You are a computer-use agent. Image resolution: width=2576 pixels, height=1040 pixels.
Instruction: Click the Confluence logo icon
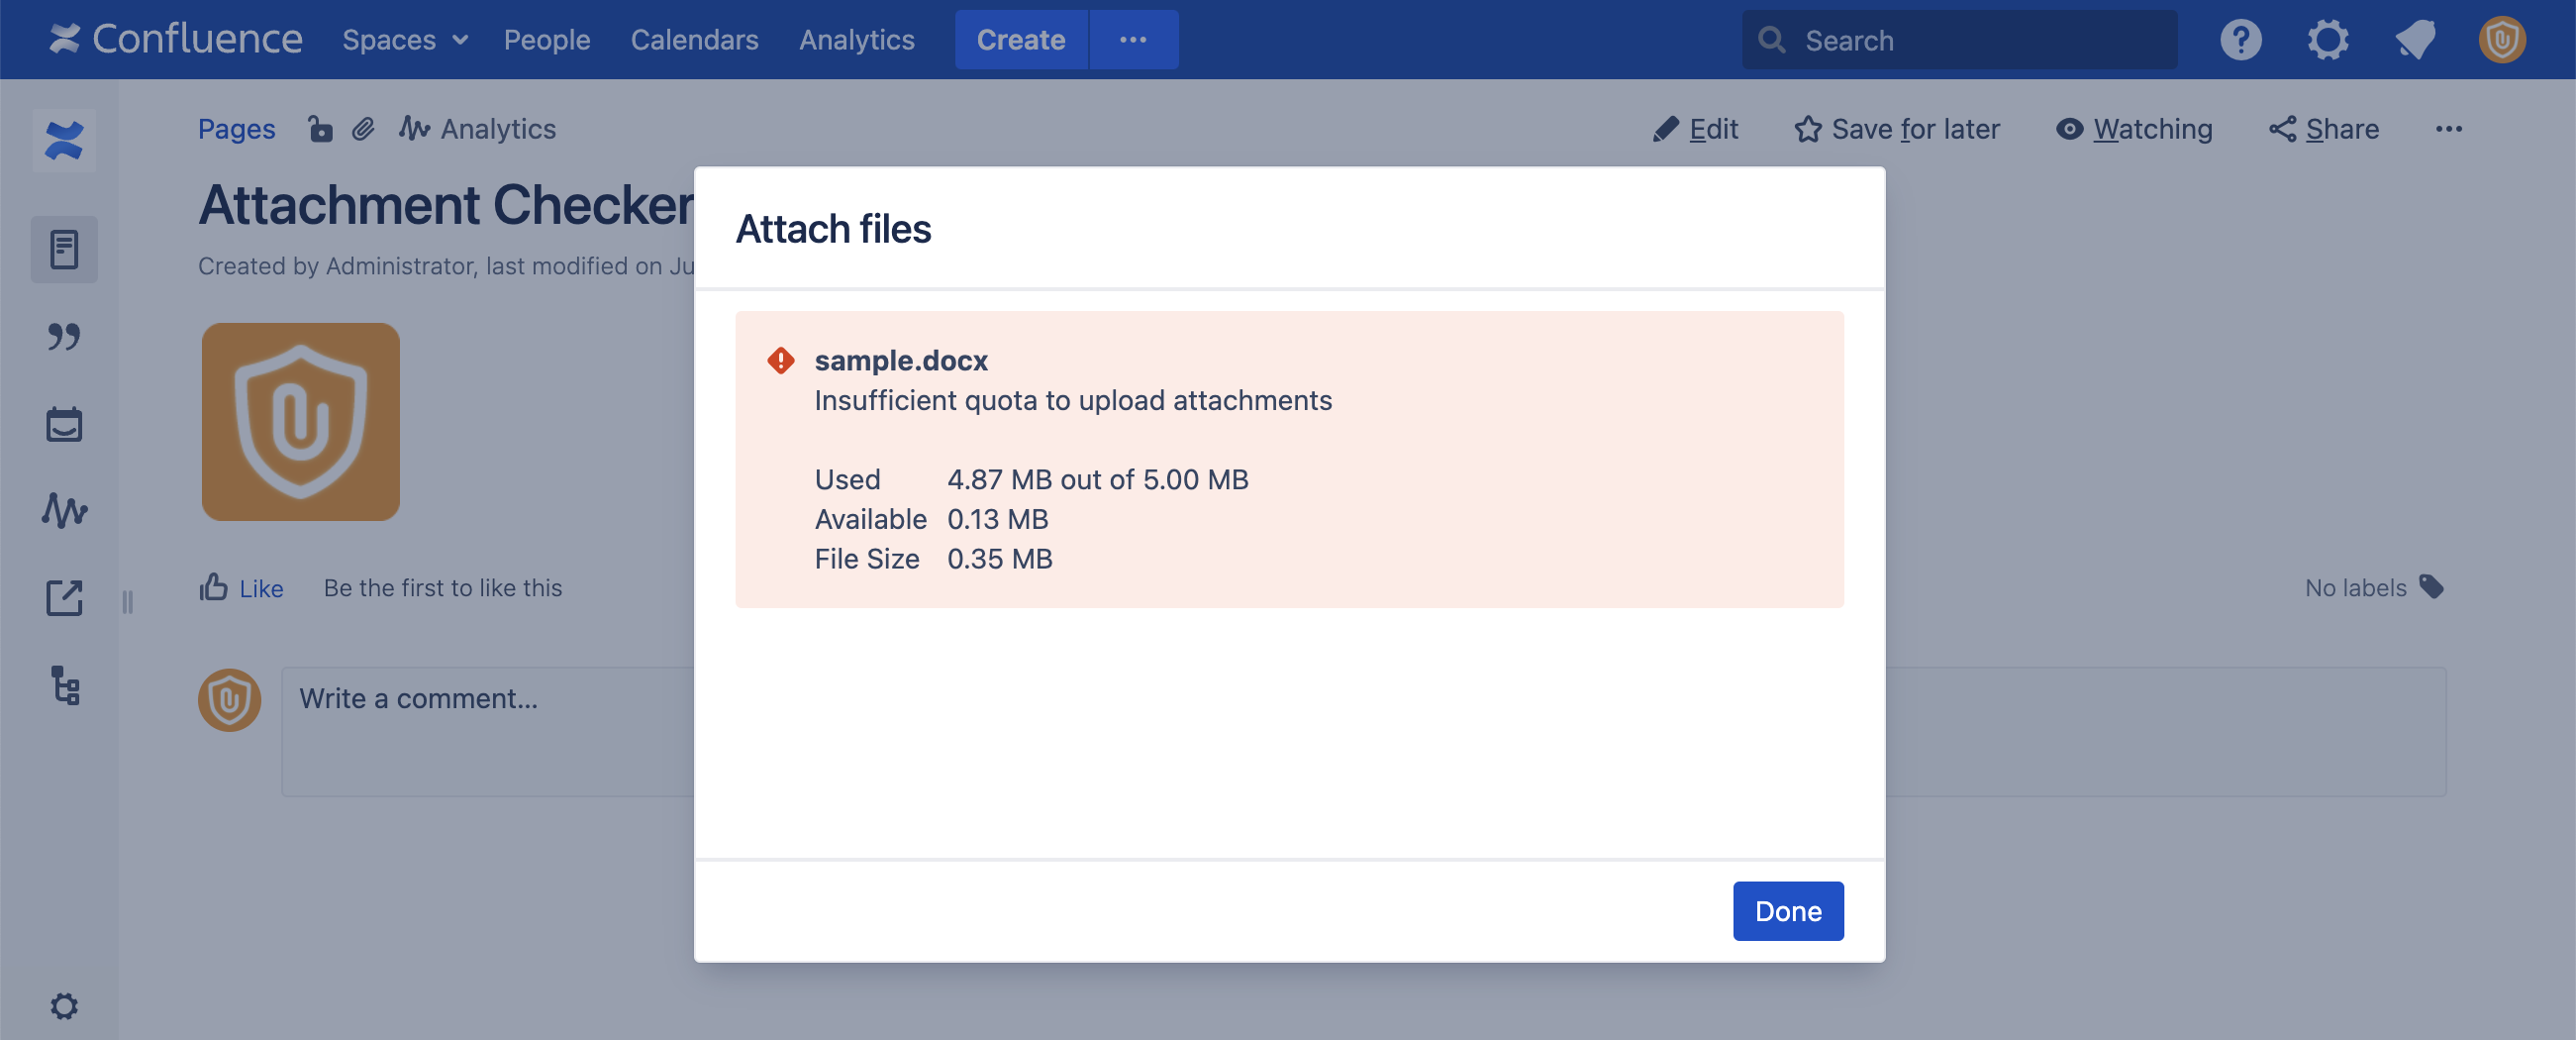tap(64, 39)
